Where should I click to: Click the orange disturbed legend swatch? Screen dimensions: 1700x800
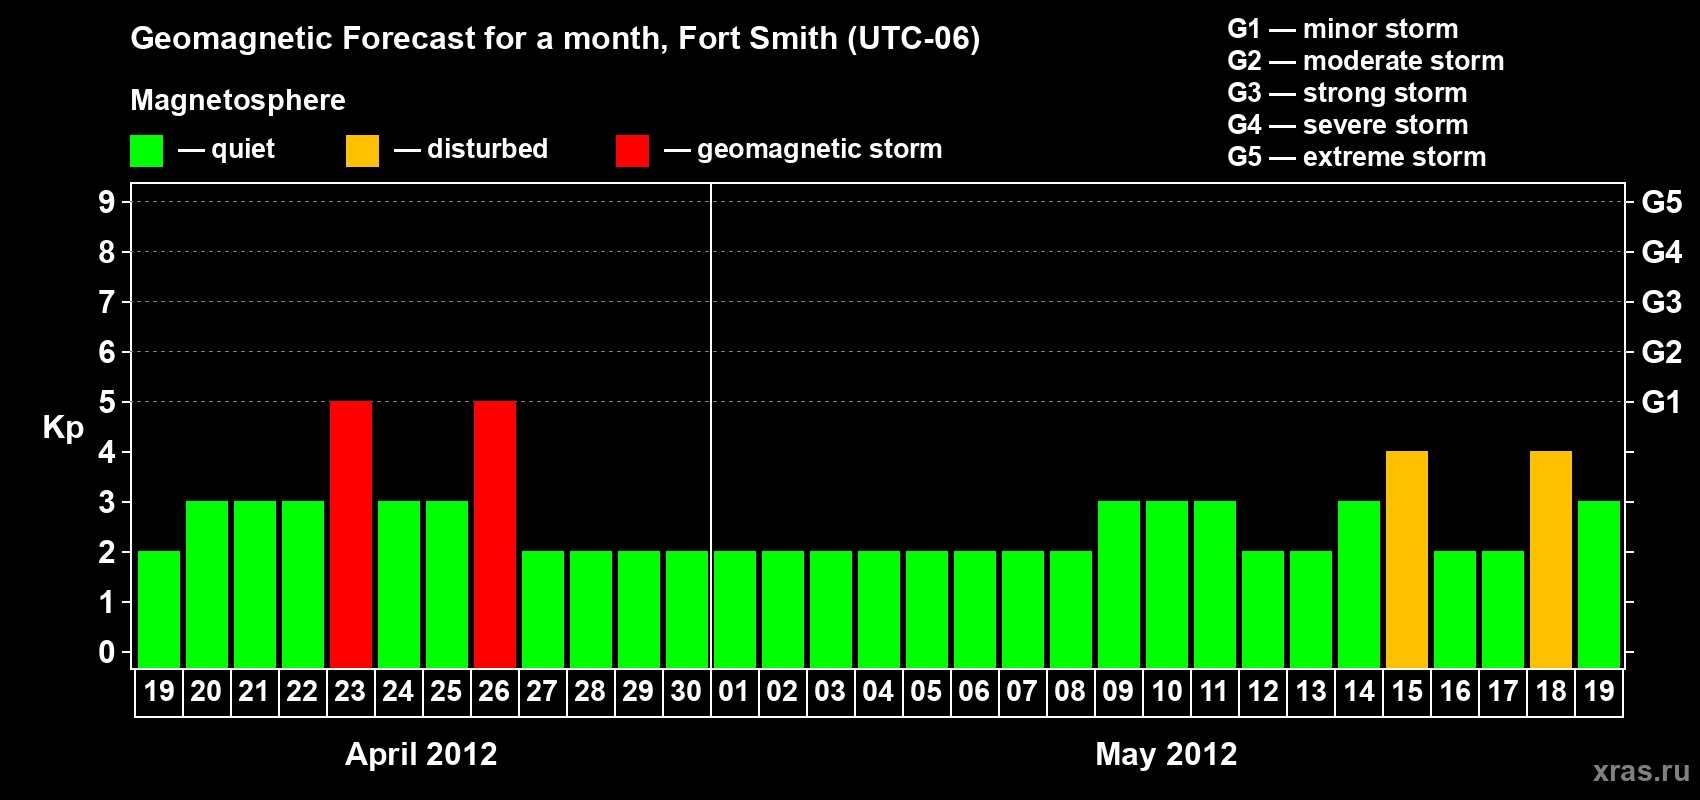click(362, 151)
